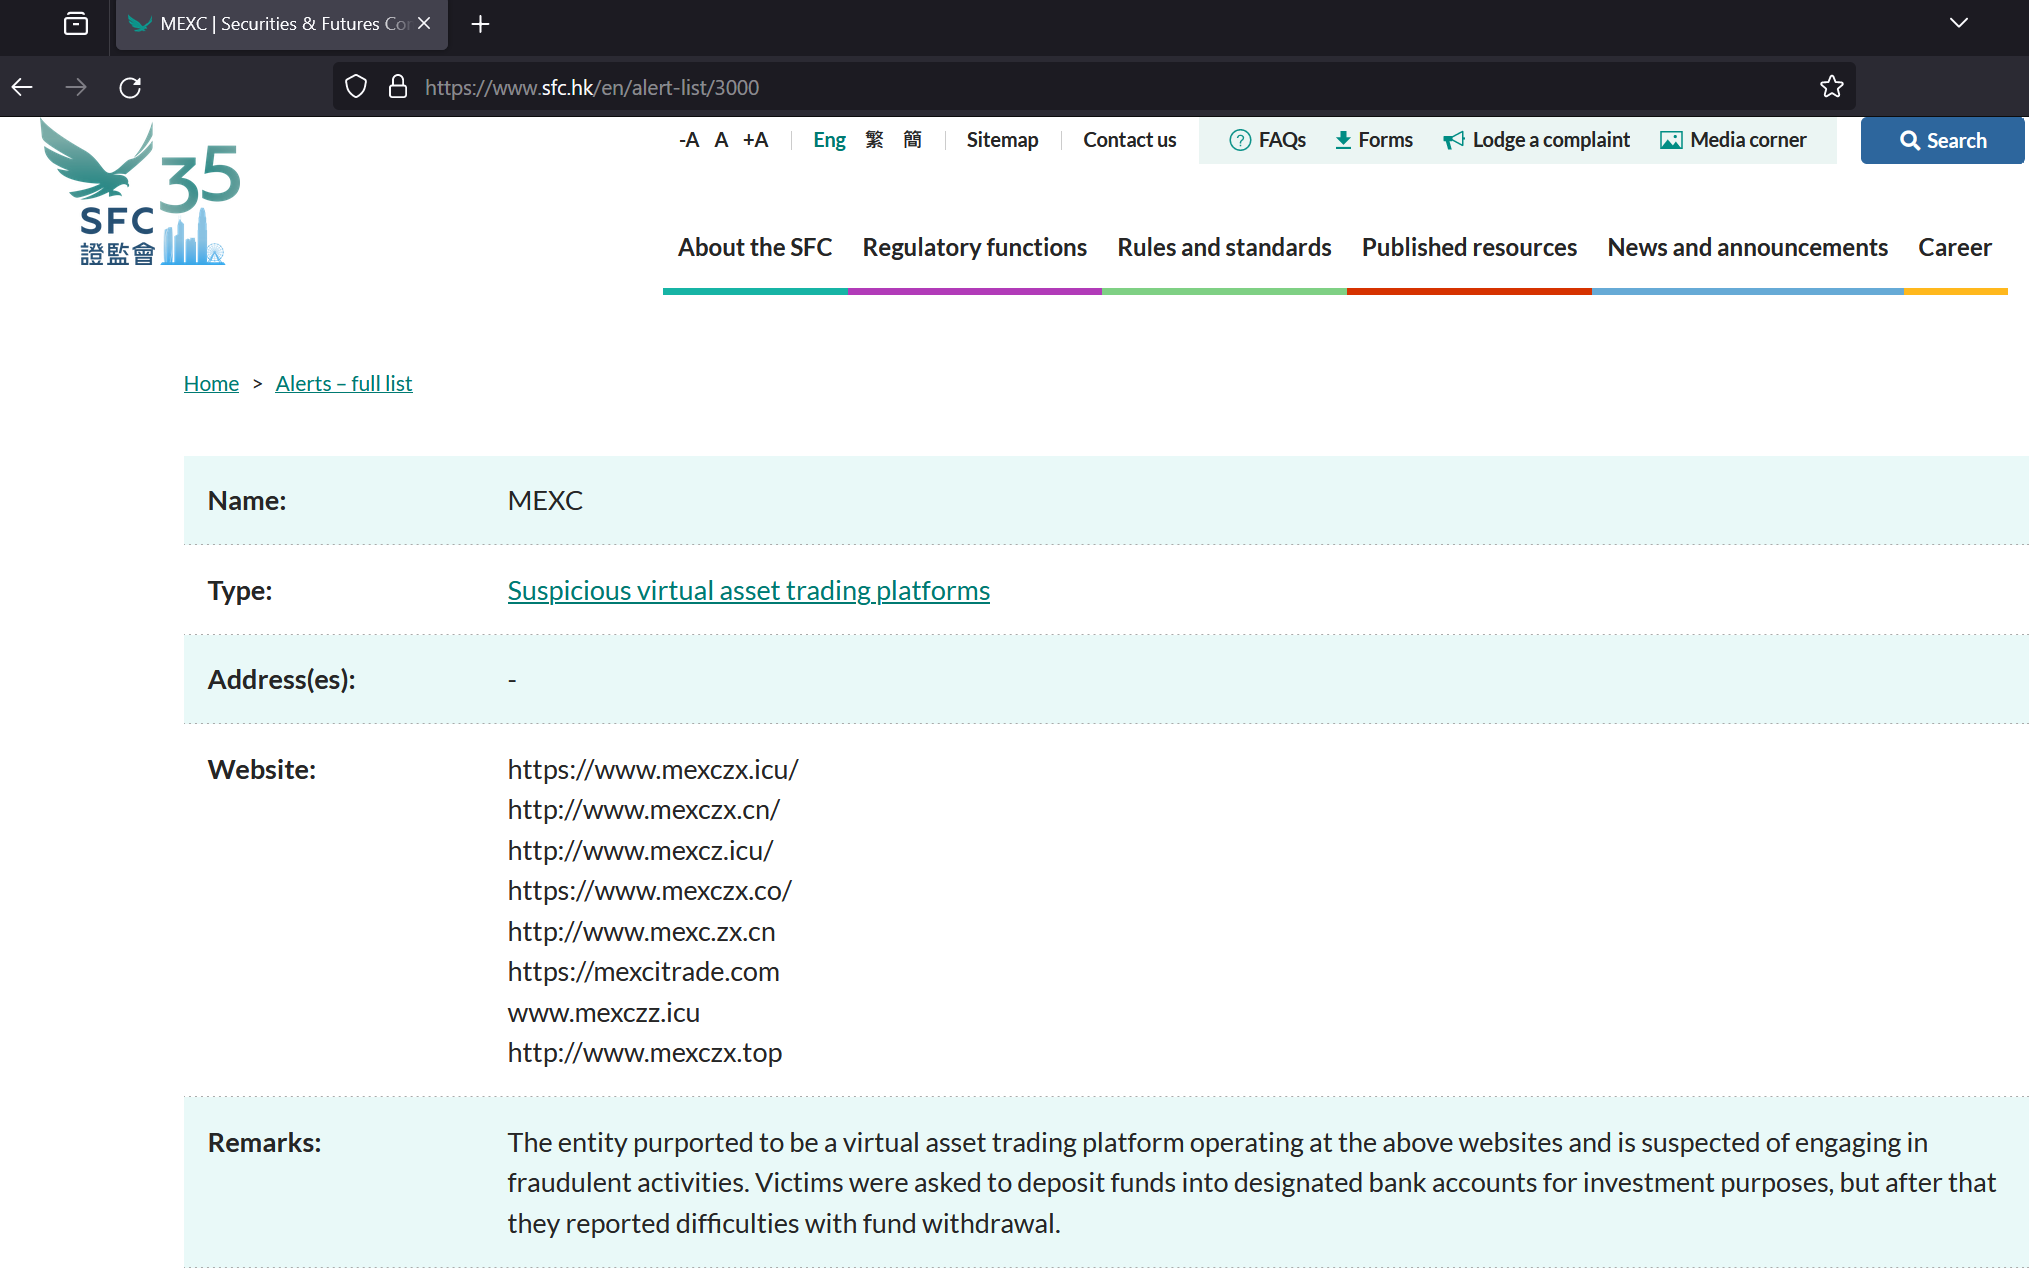The image size is (2029, 1279).
Task: Increase font size with +A
Action: click(755, 140)
